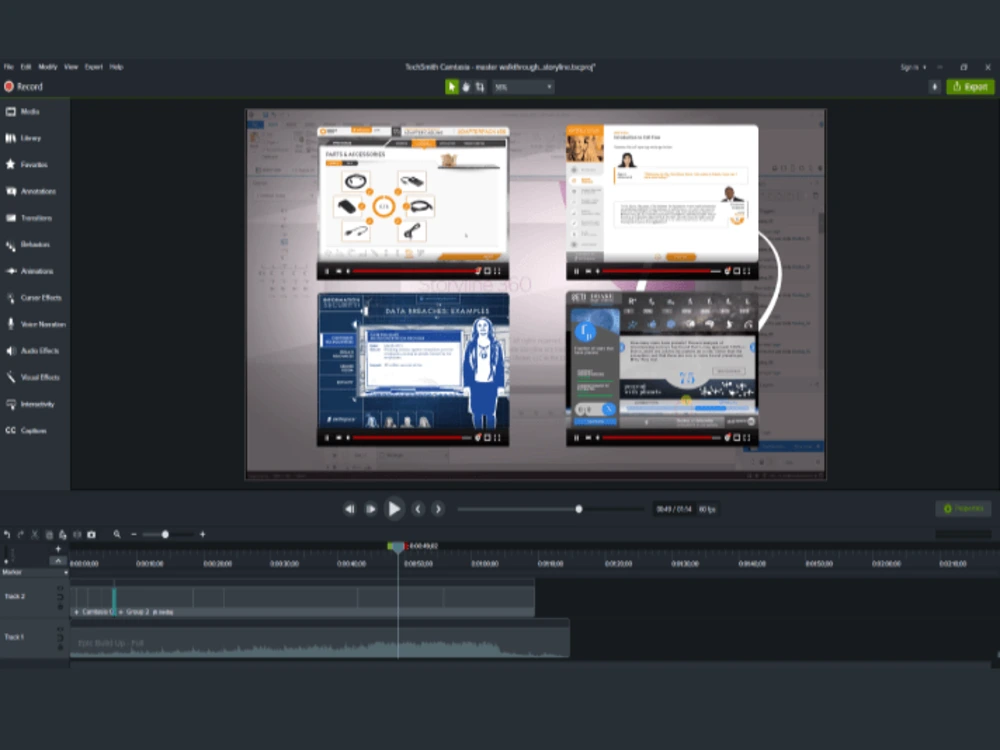Select the hand Pan tool

click(x=466, y=87)
